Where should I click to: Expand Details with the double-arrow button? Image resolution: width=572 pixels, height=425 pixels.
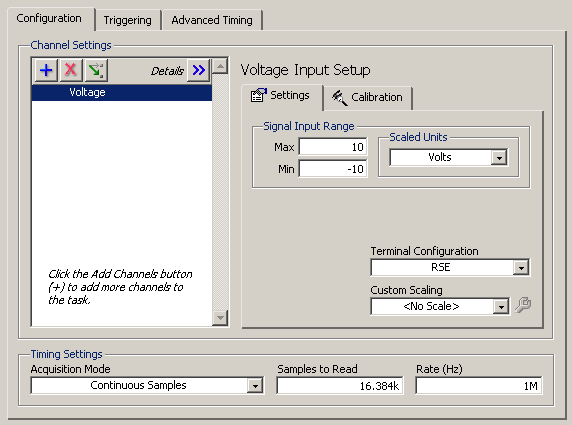pos(198,70)
